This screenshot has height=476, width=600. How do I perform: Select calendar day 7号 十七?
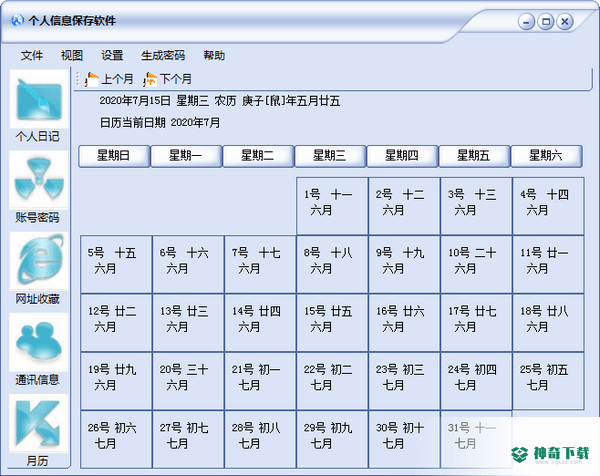tap(260, 264)
